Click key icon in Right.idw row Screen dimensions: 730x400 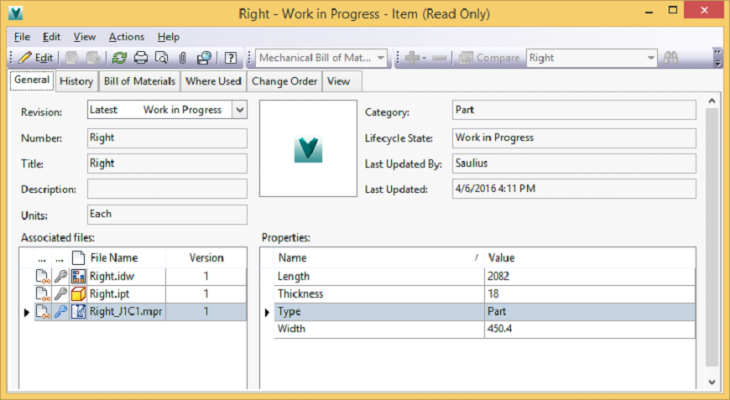(x=61, y=277)
